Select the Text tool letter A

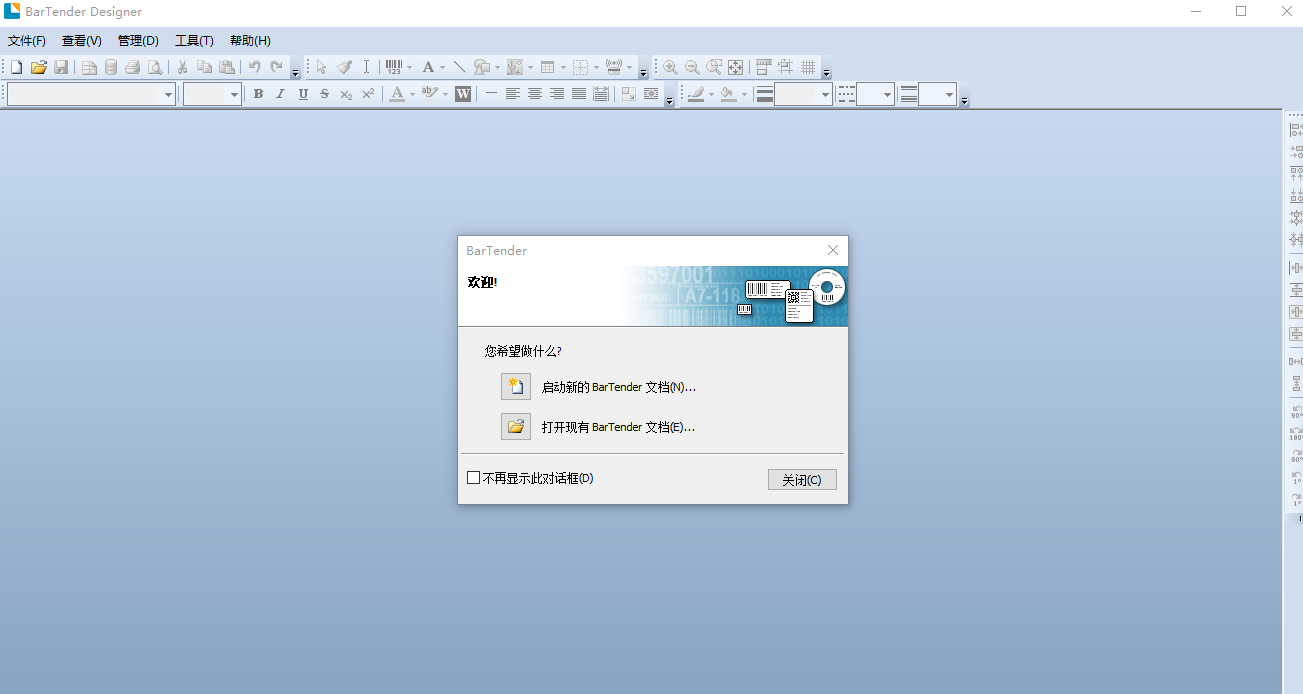[428, 67]
